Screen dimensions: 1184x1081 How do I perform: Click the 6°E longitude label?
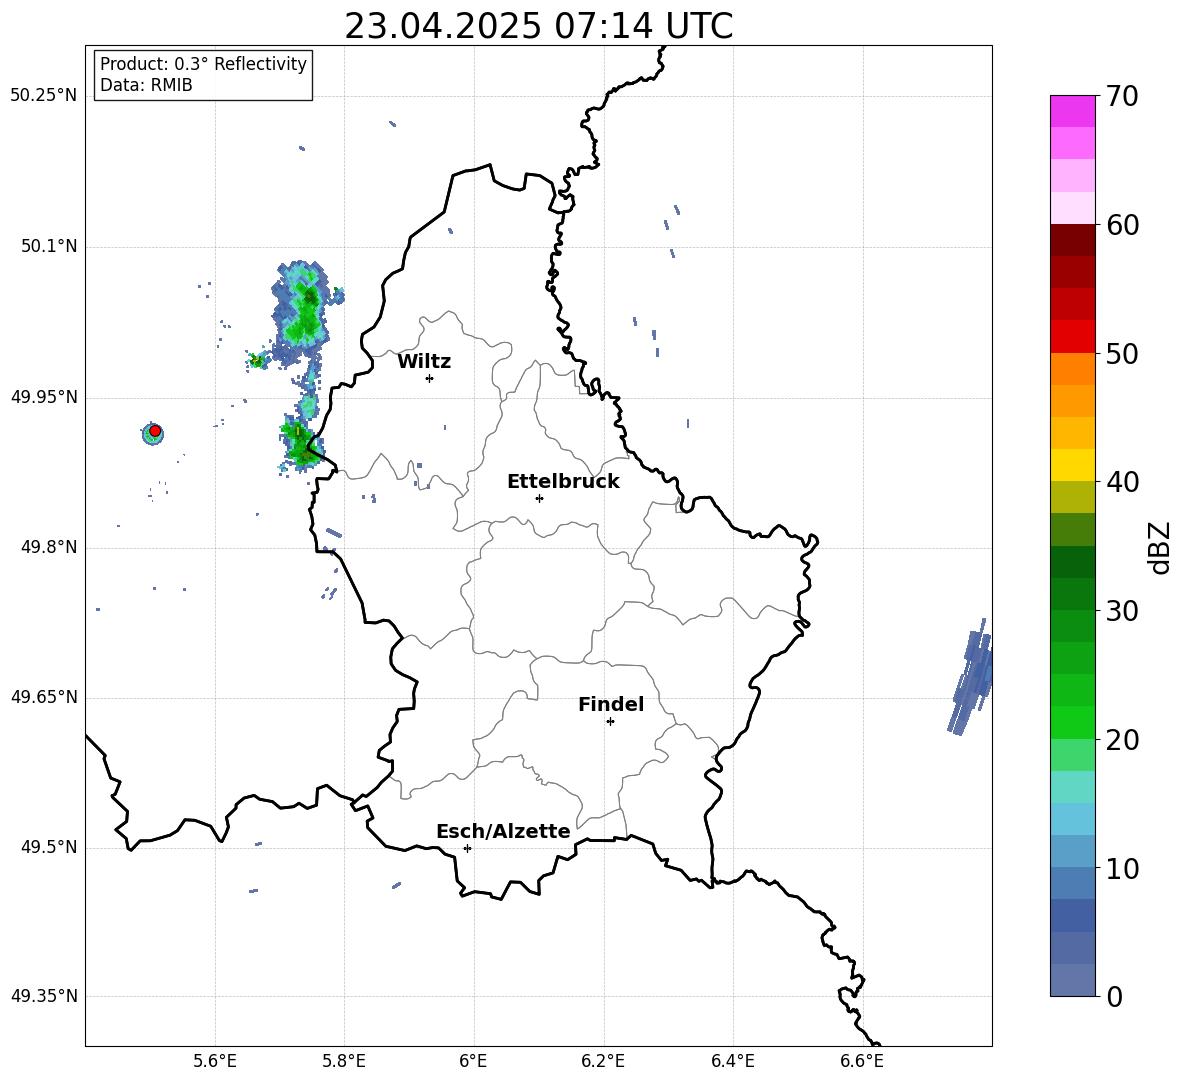473,1061
